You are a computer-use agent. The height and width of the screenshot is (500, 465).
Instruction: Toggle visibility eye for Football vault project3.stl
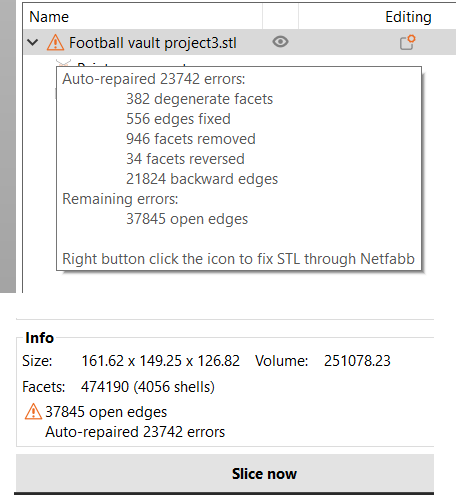[x=280, y=42]
